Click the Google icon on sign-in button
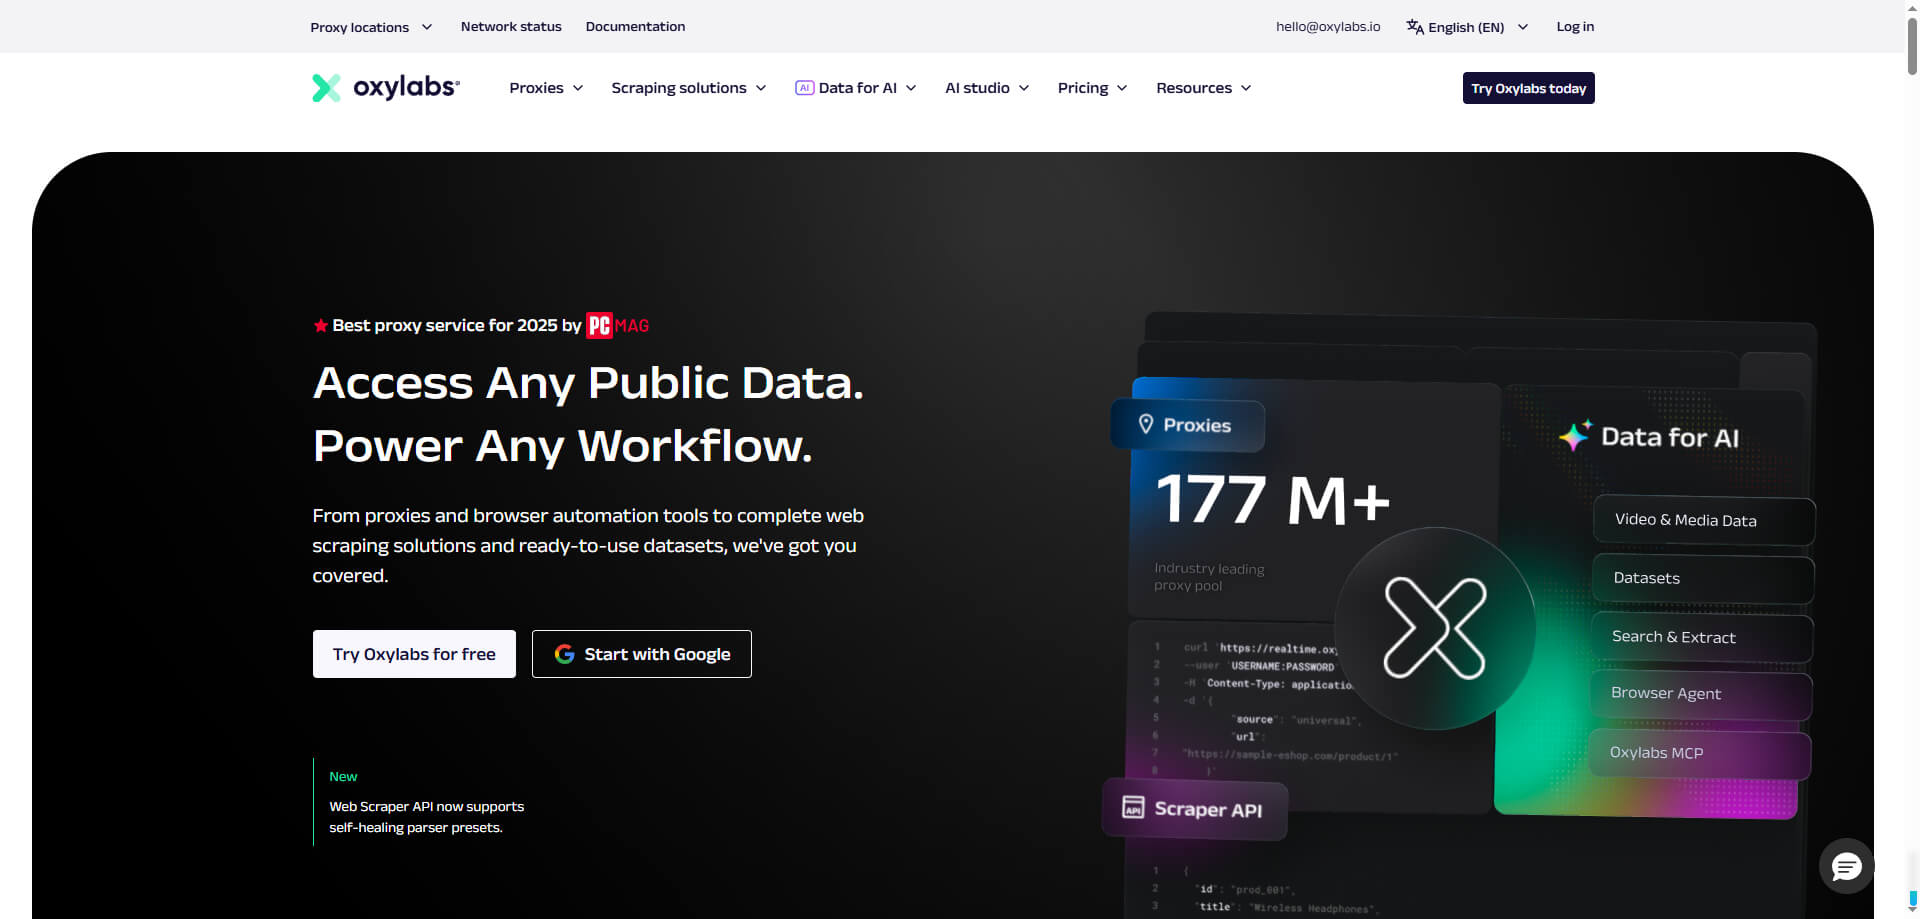The image size is (1920, 919). click(563, 654)
